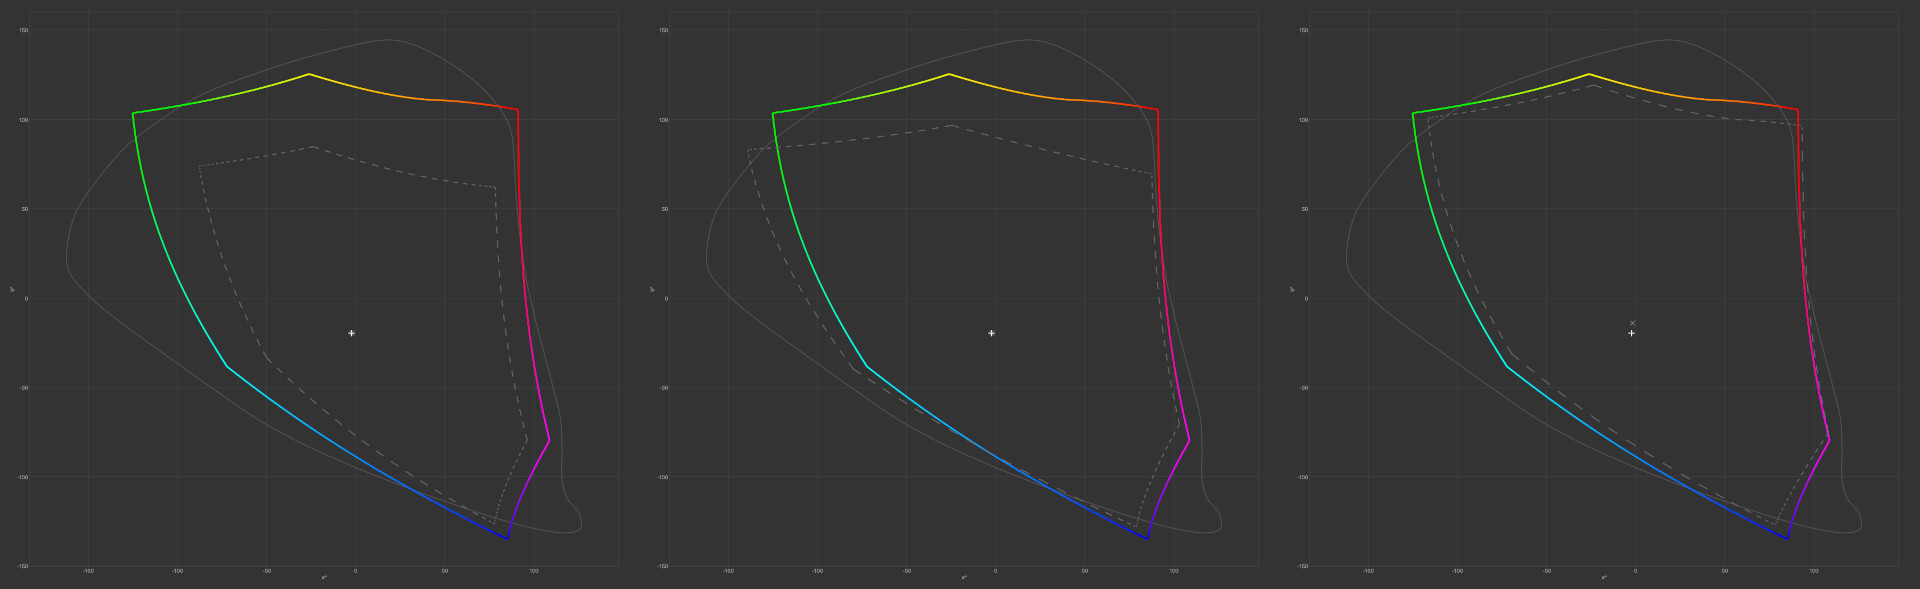Click the white plus marker in middle plot
The height and width of the screenshot is (589, 1920).
(991, 333)
